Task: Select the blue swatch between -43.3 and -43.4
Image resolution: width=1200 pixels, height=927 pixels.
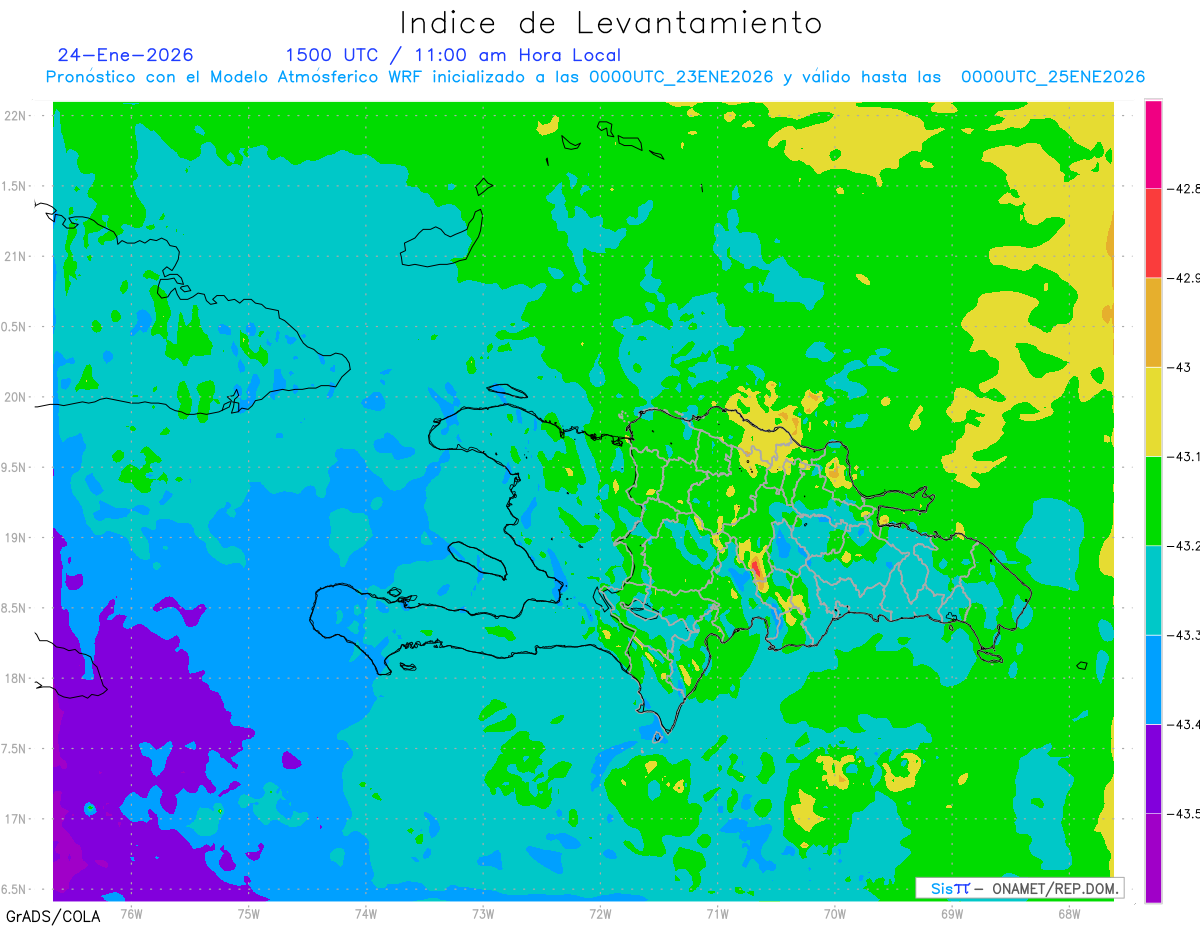Action: 1153,679
